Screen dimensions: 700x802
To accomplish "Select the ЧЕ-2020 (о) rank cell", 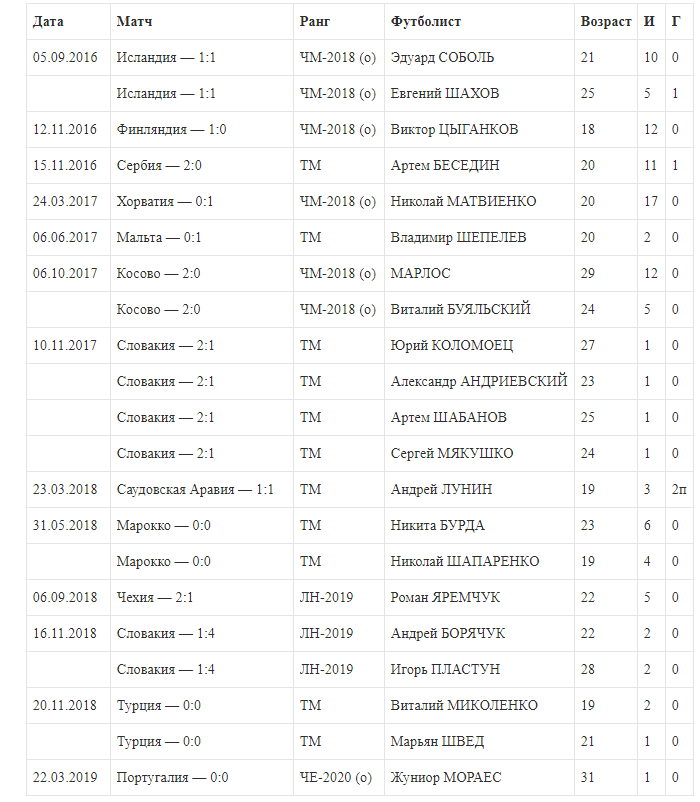I will pos(335,777).
